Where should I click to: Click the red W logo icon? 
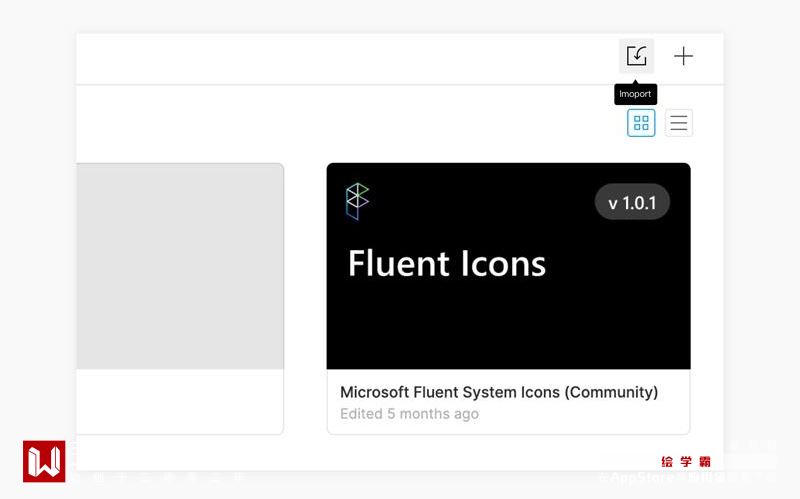pos(44,461)
